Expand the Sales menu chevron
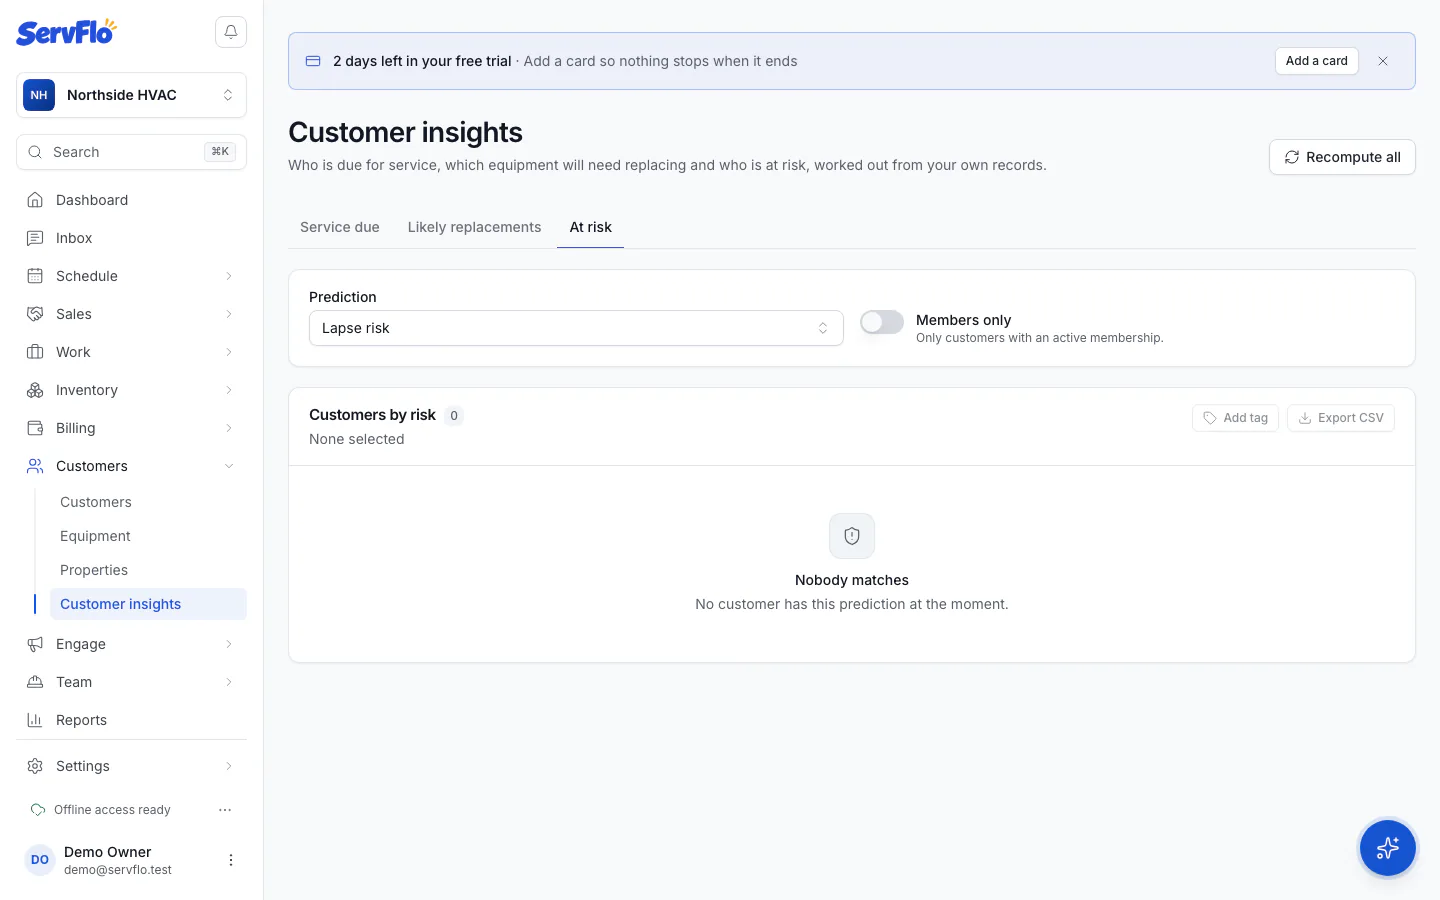Viewport: 1440px width, 900px height. (x=229, y=314)
